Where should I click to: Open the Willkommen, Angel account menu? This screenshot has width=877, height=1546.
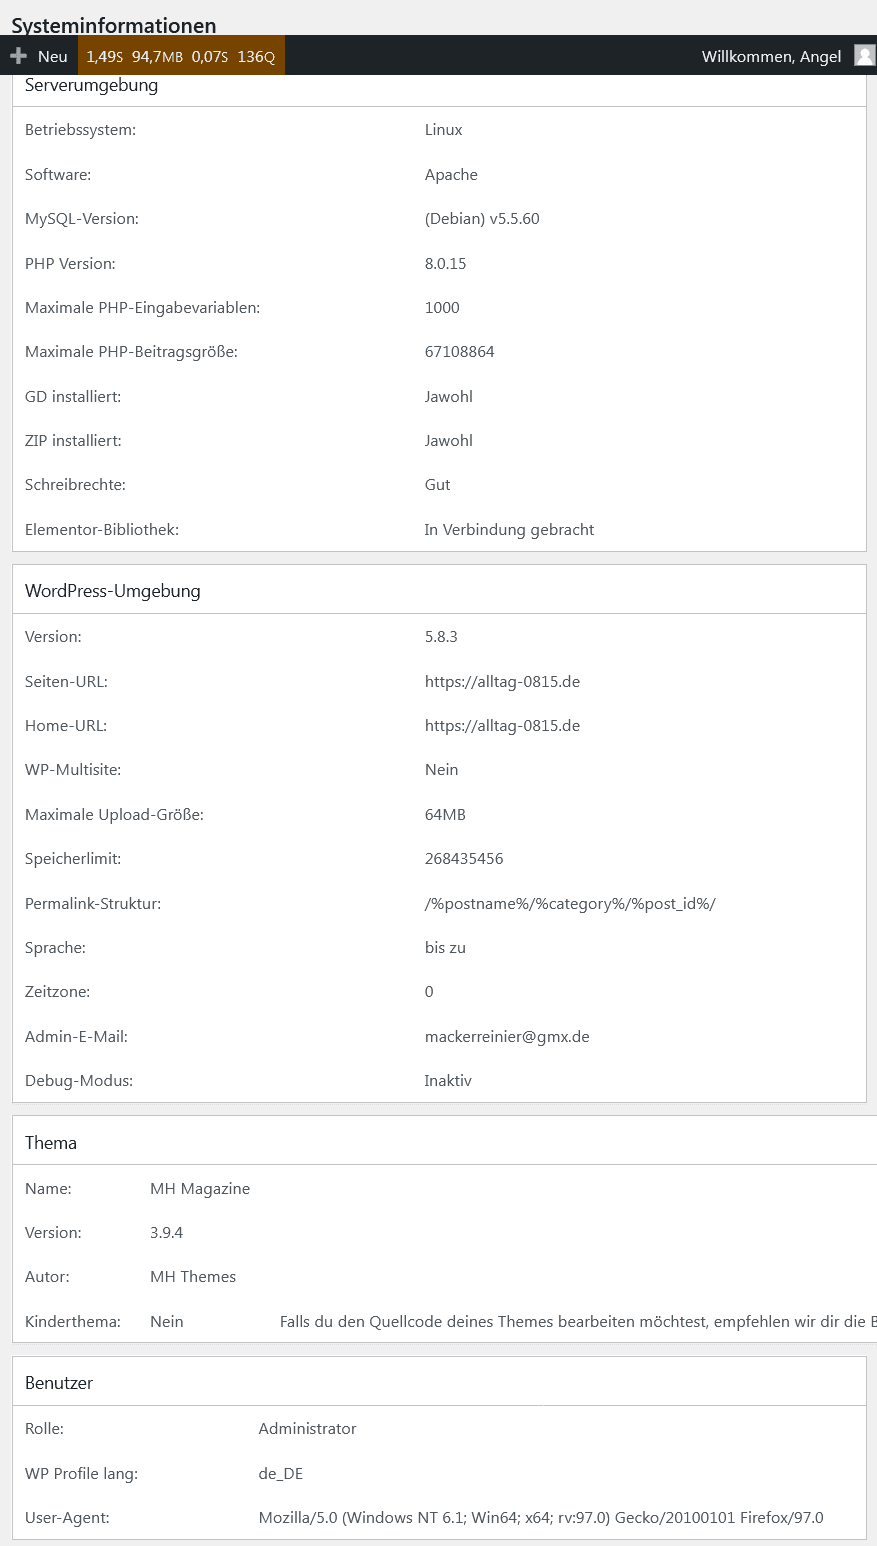[771, 56]
